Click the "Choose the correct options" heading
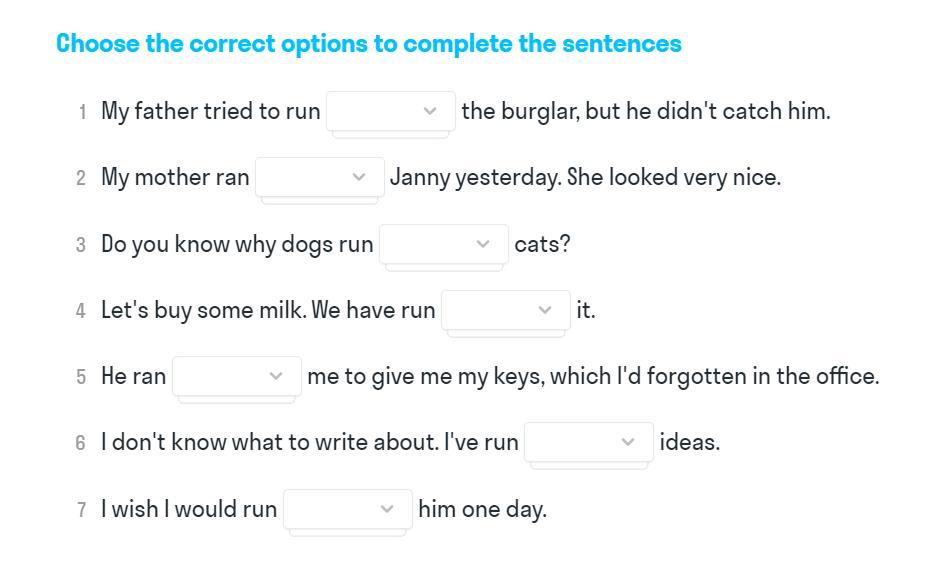This screenshot has width=952, height=582. point(369,44)
